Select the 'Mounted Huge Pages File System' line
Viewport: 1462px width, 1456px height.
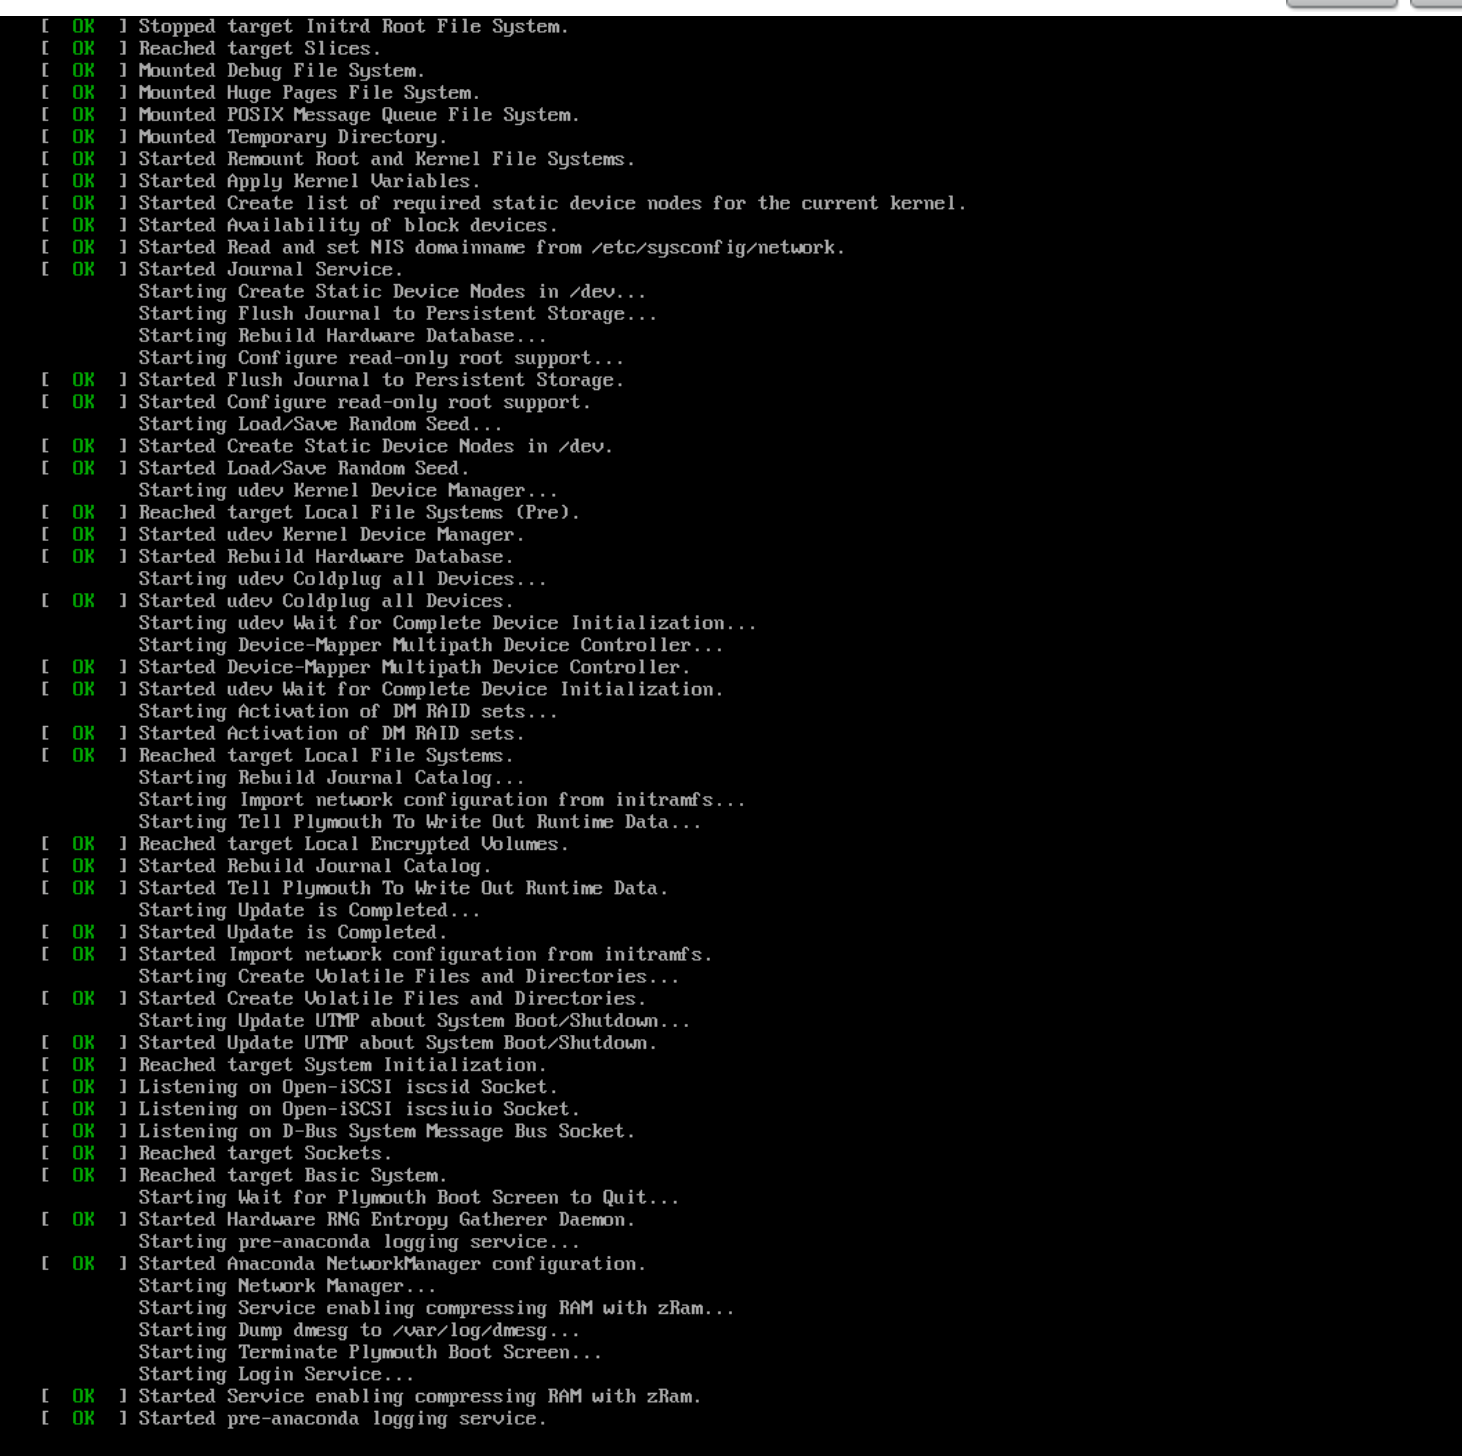[308, 93]
